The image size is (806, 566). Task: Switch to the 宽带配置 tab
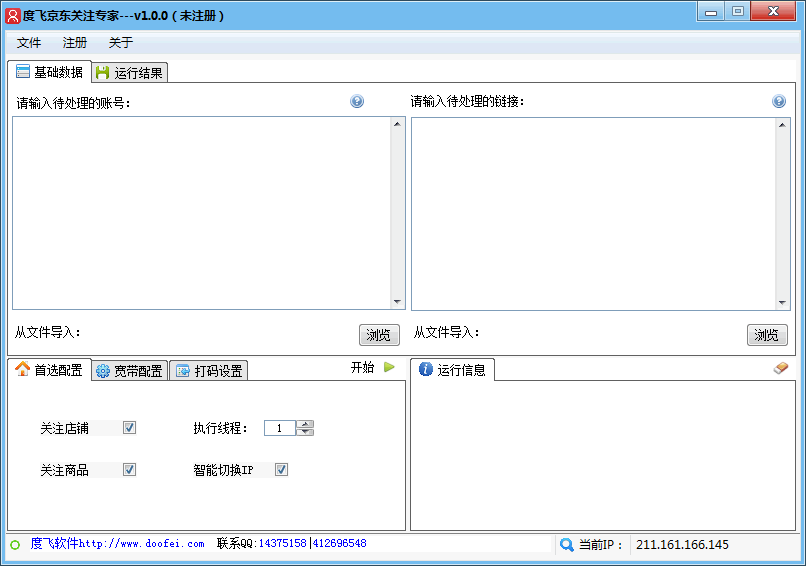click(129, 371)
